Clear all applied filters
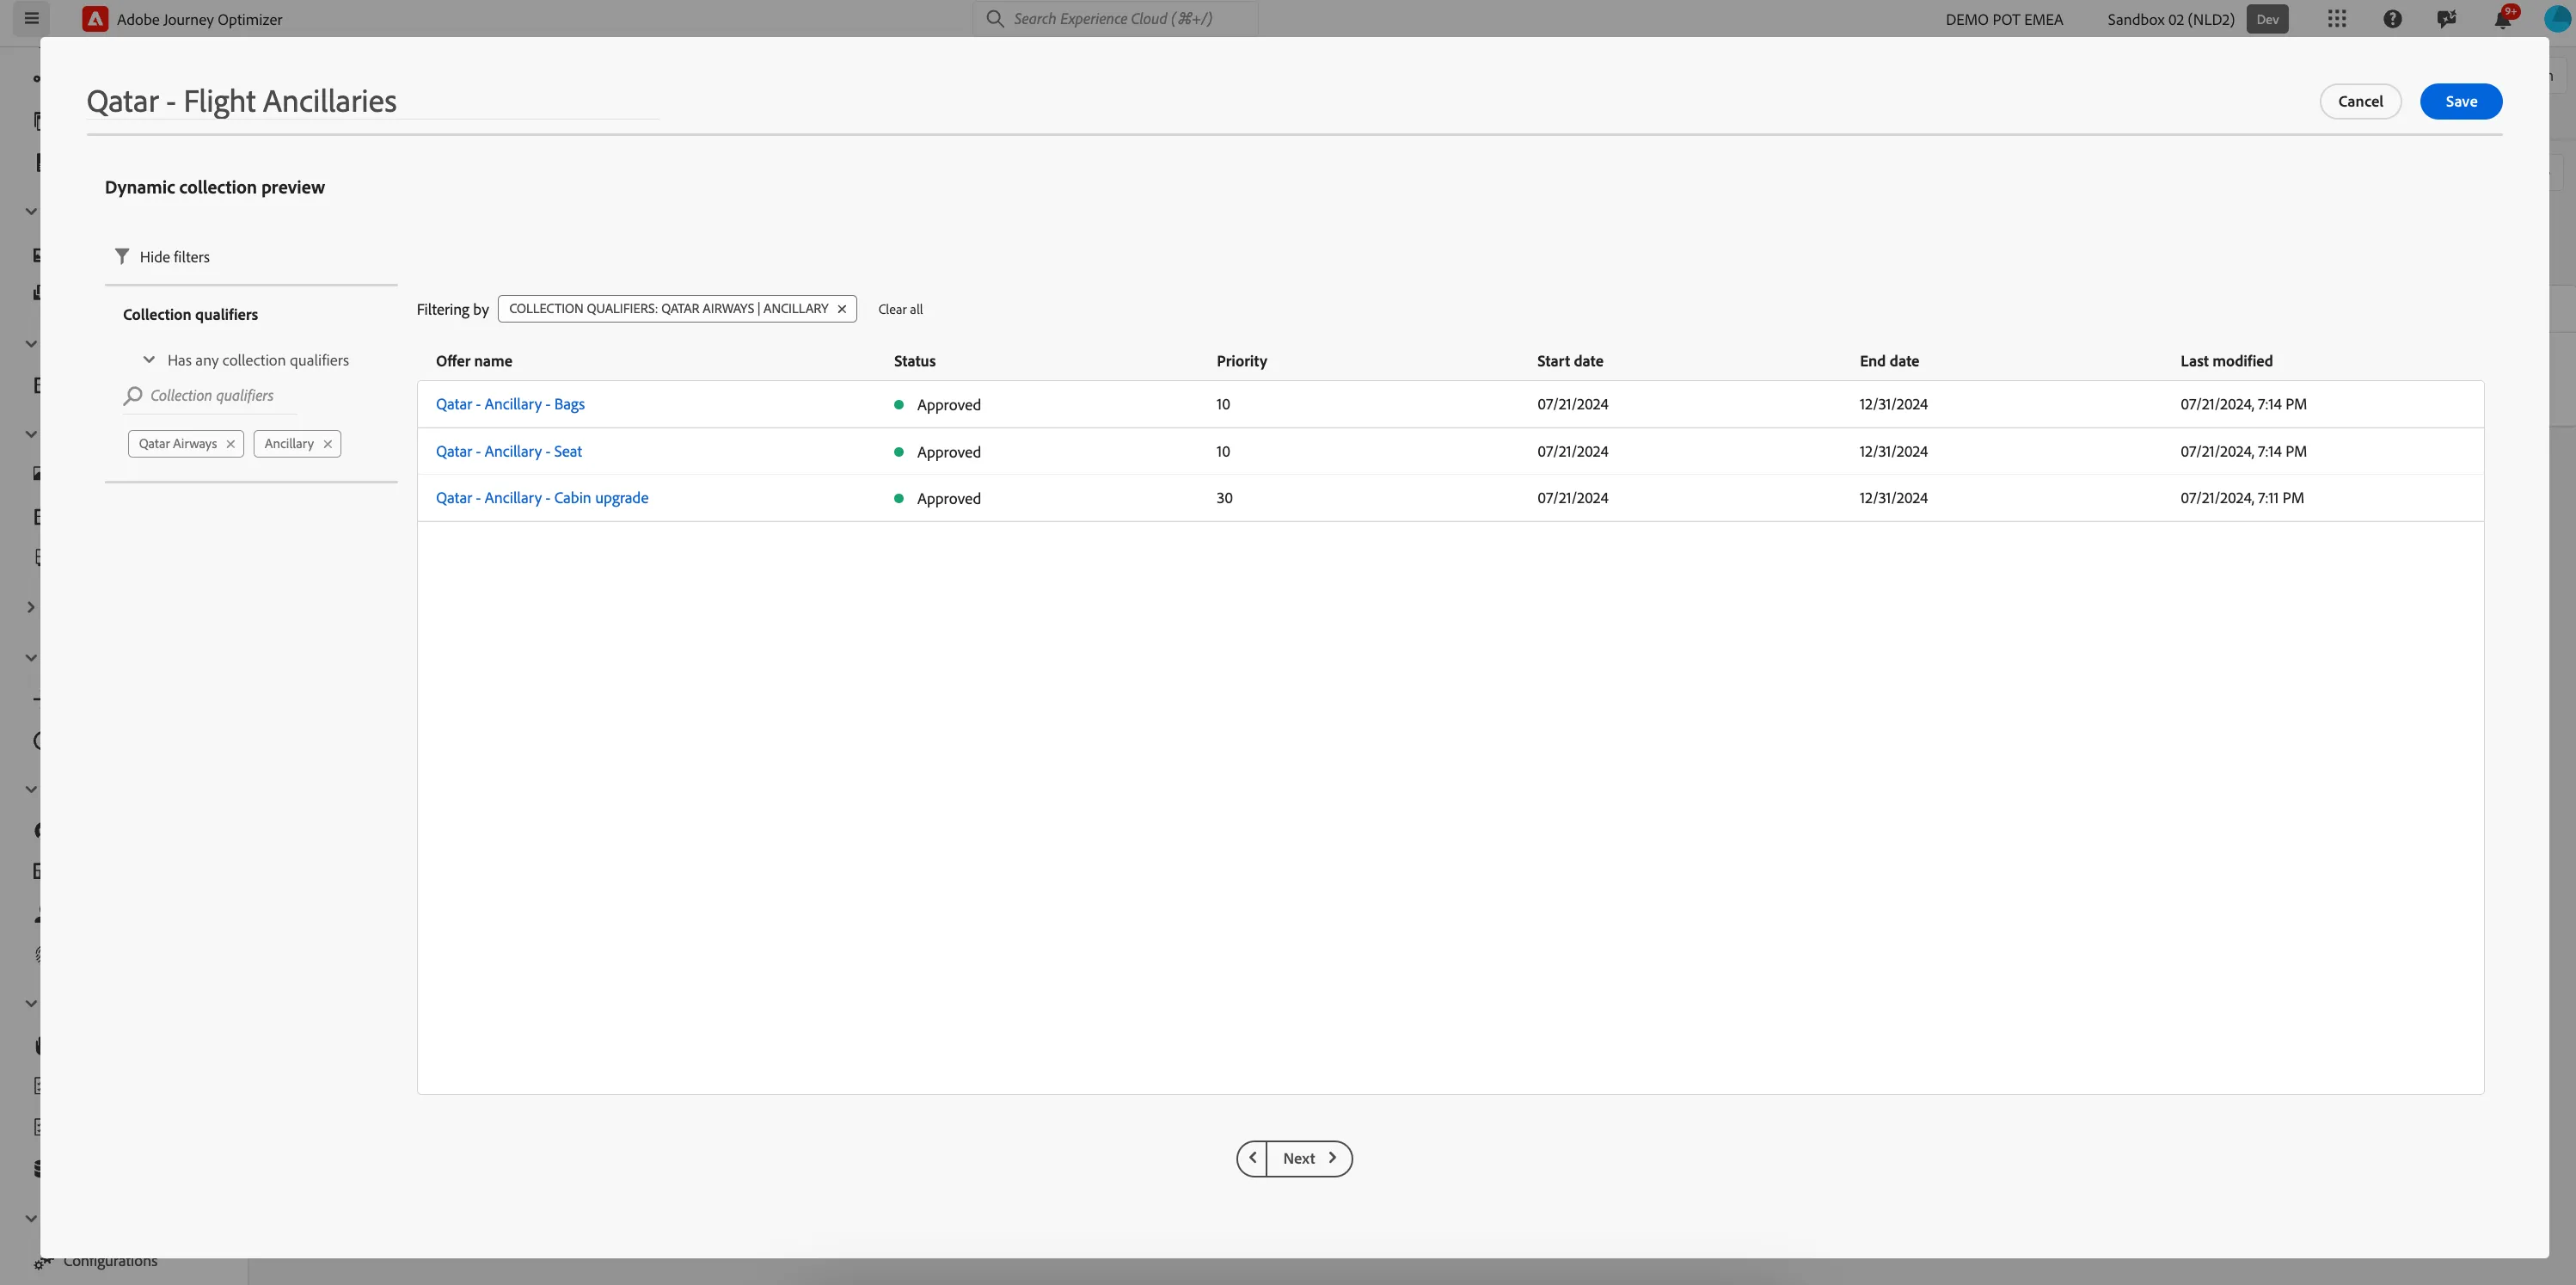The image size is (2576, 1285). click(x=900, y=309)
